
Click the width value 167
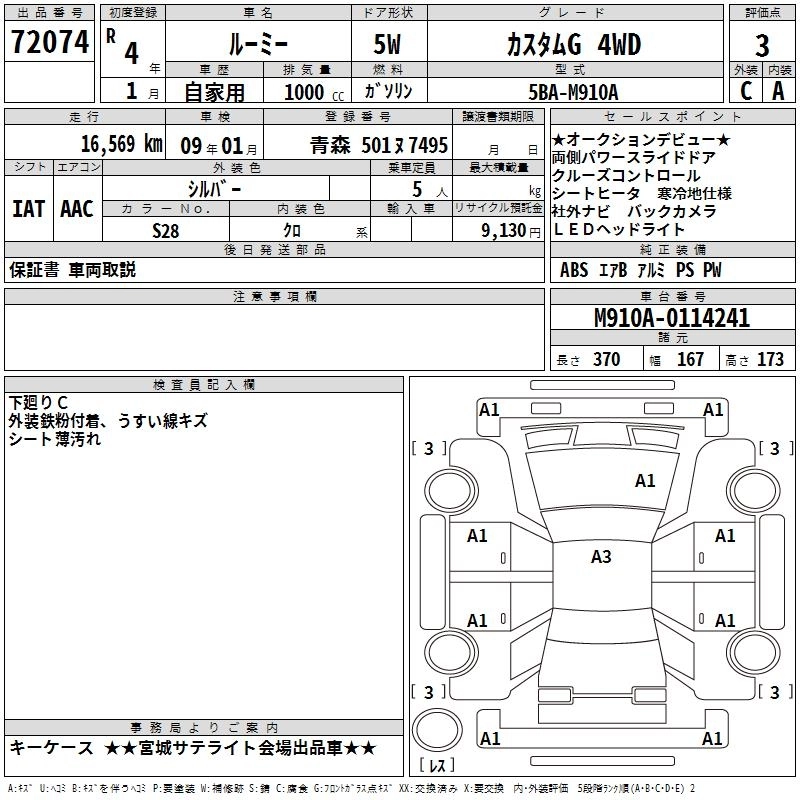tap(690, 360)
